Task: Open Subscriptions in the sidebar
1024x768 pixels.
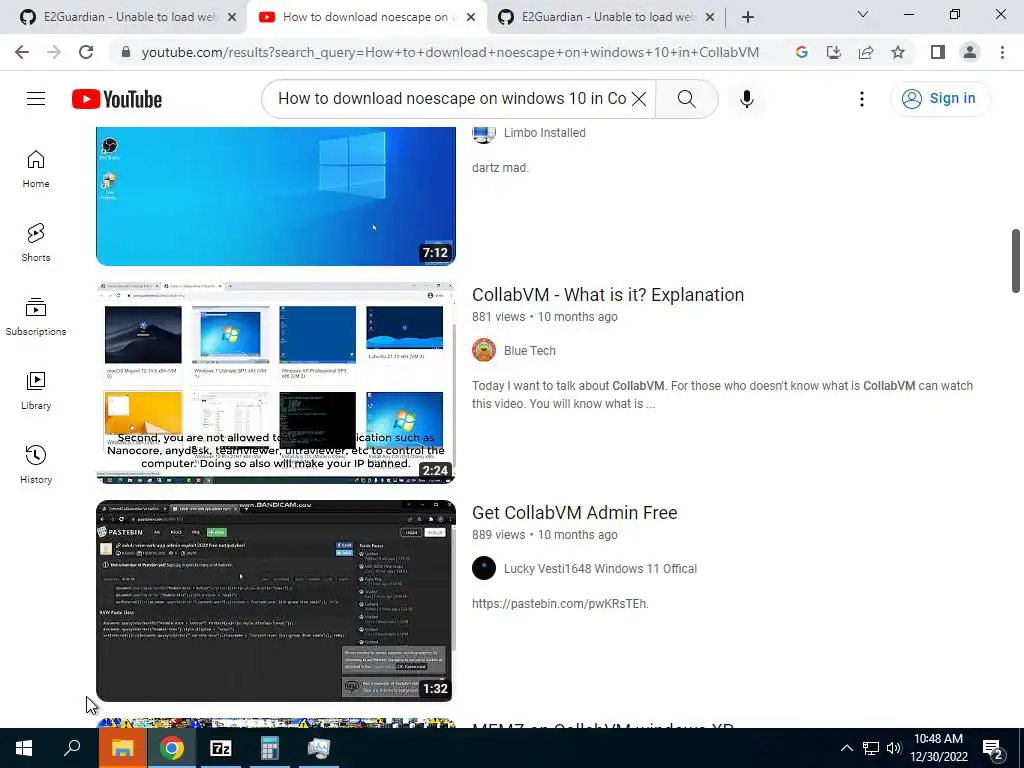Action: (36, 317)
